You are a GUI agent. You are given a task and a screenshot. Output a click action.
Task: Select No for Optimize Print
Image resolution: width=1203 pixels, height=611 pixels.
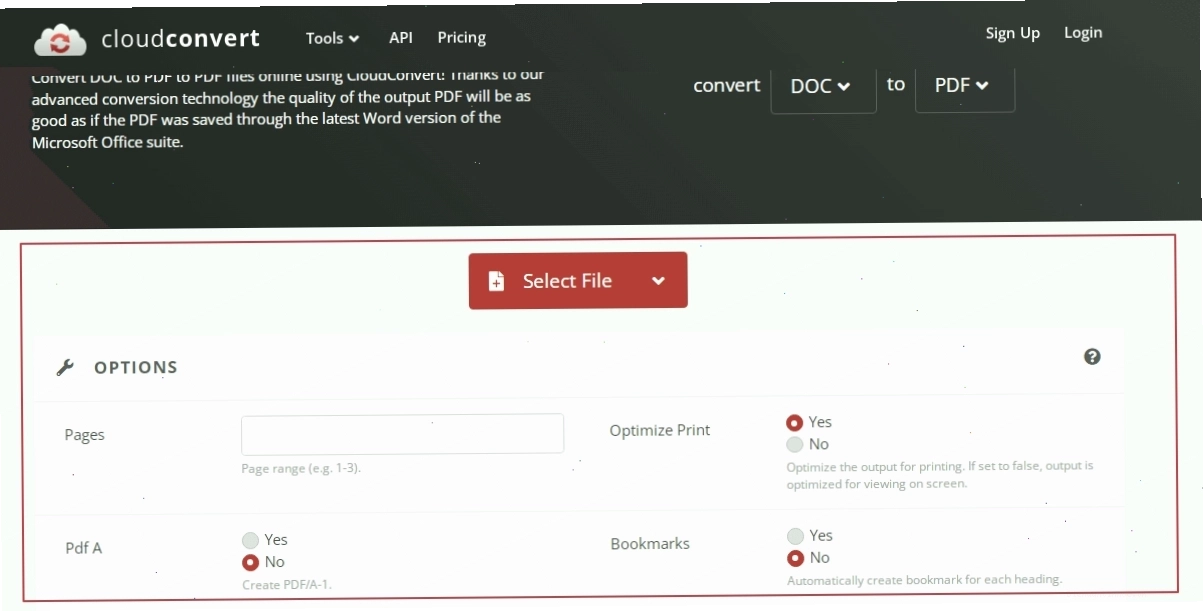pyautogui.click(x=795, y=445)
